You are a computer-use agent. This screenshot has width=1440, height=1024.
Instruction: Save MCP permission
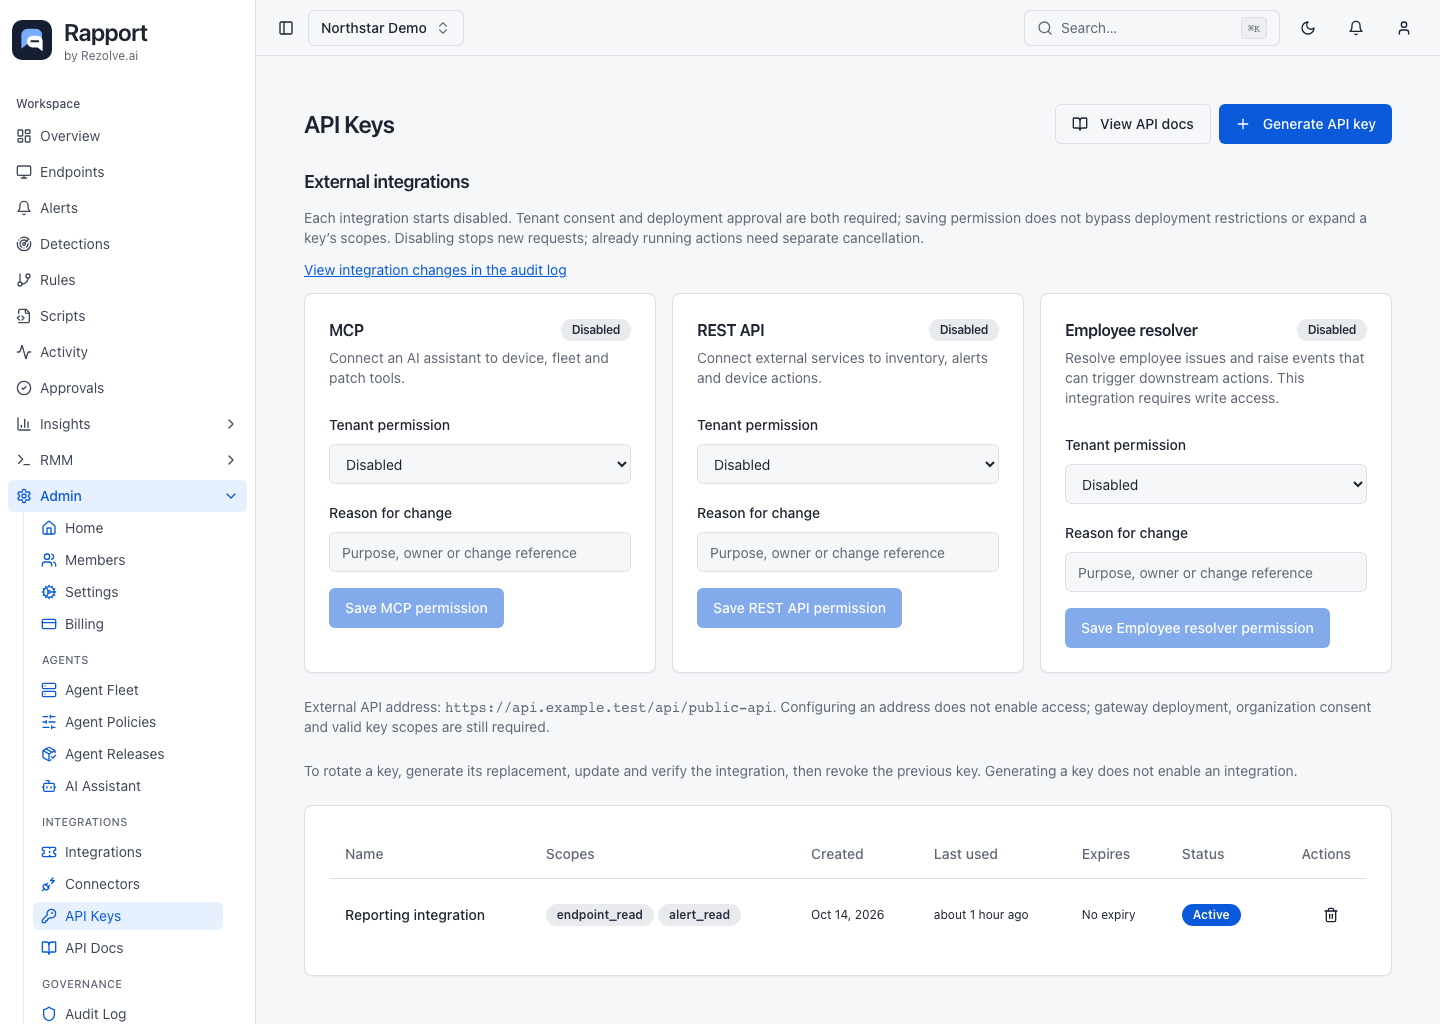point(416,608)
